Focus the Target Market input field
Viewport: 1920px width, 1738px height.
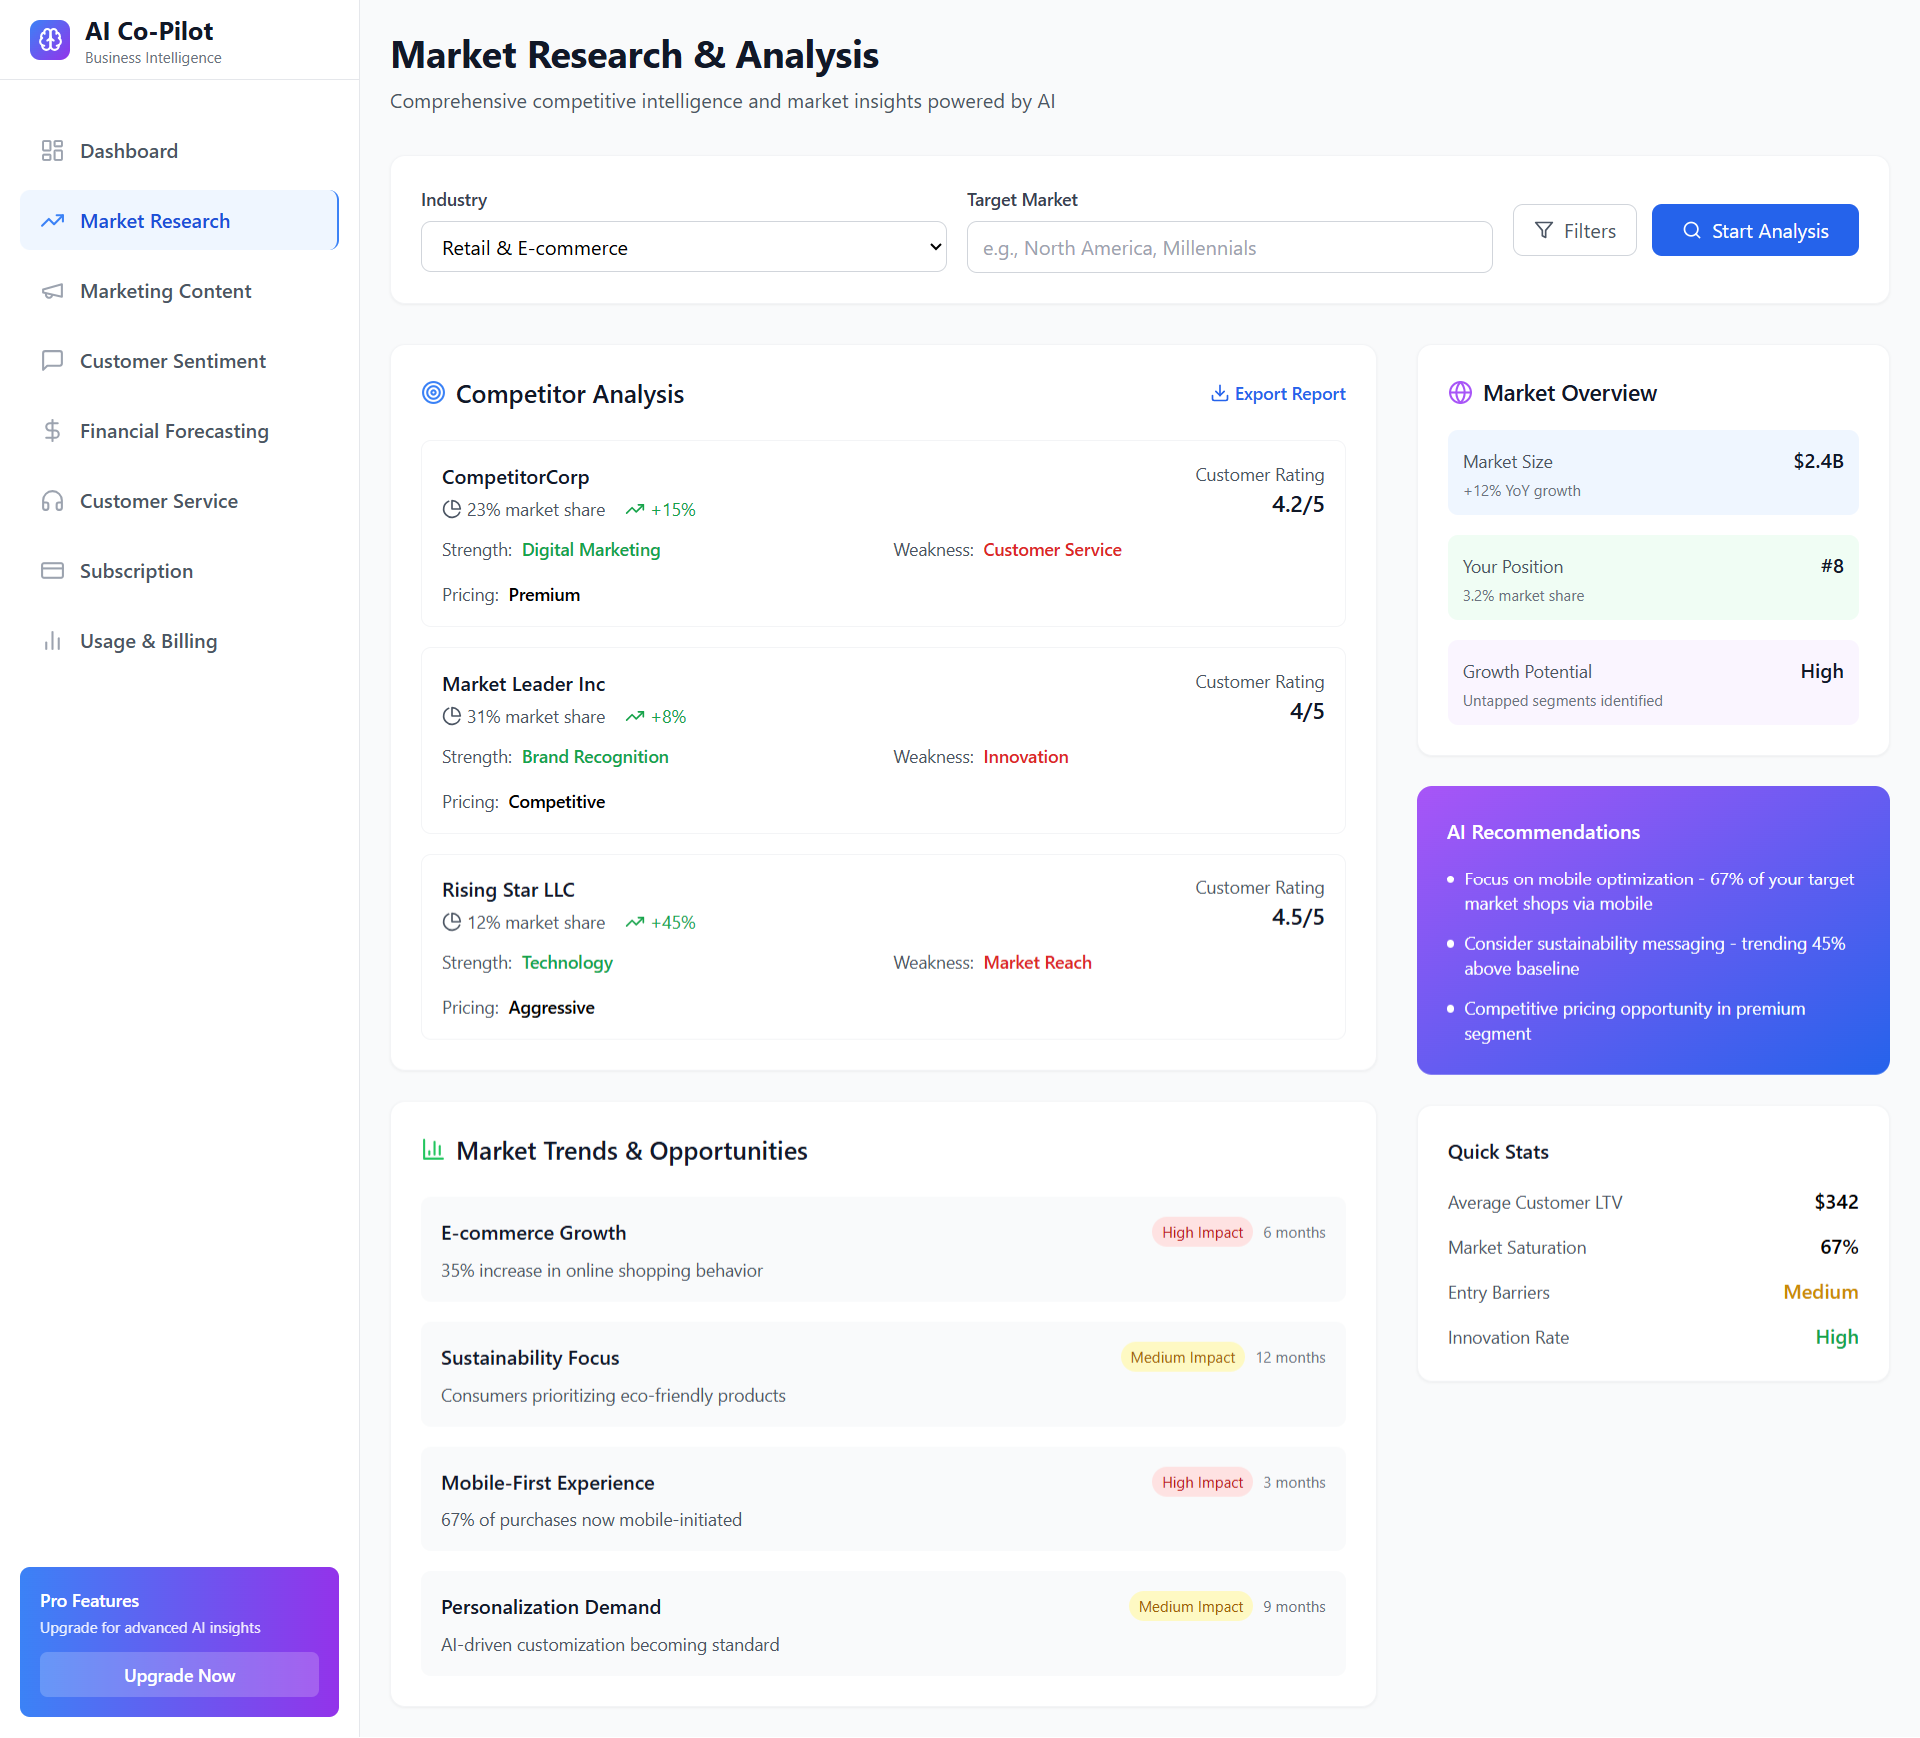click(x=1229, y=248)
